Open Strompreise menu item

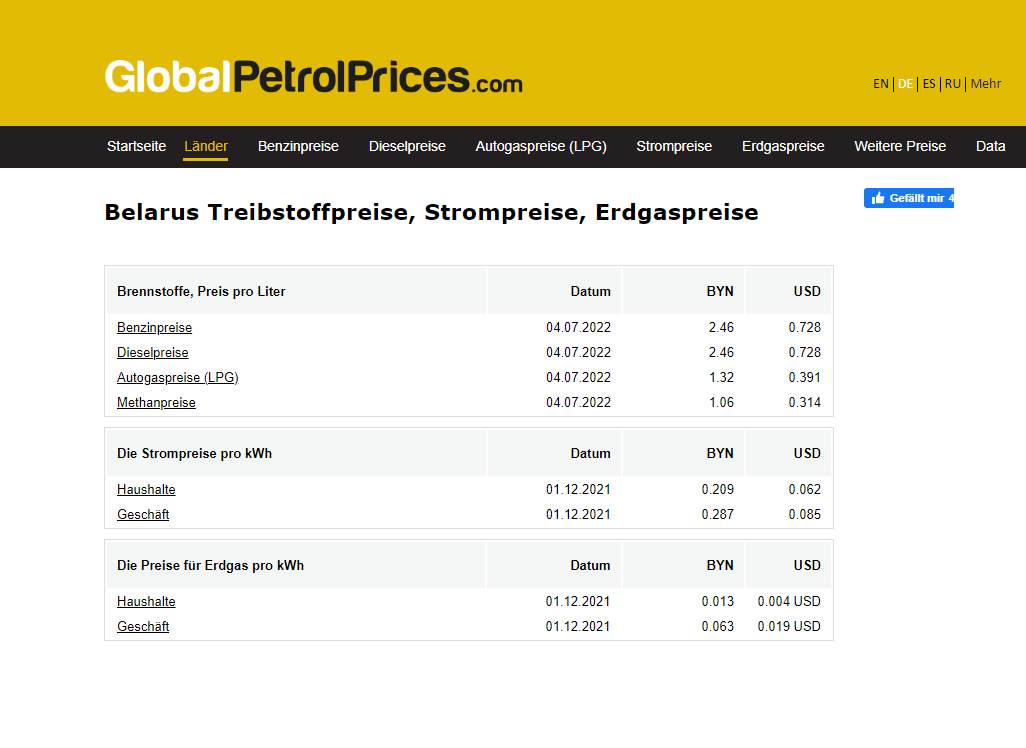[x=674, y=146]
